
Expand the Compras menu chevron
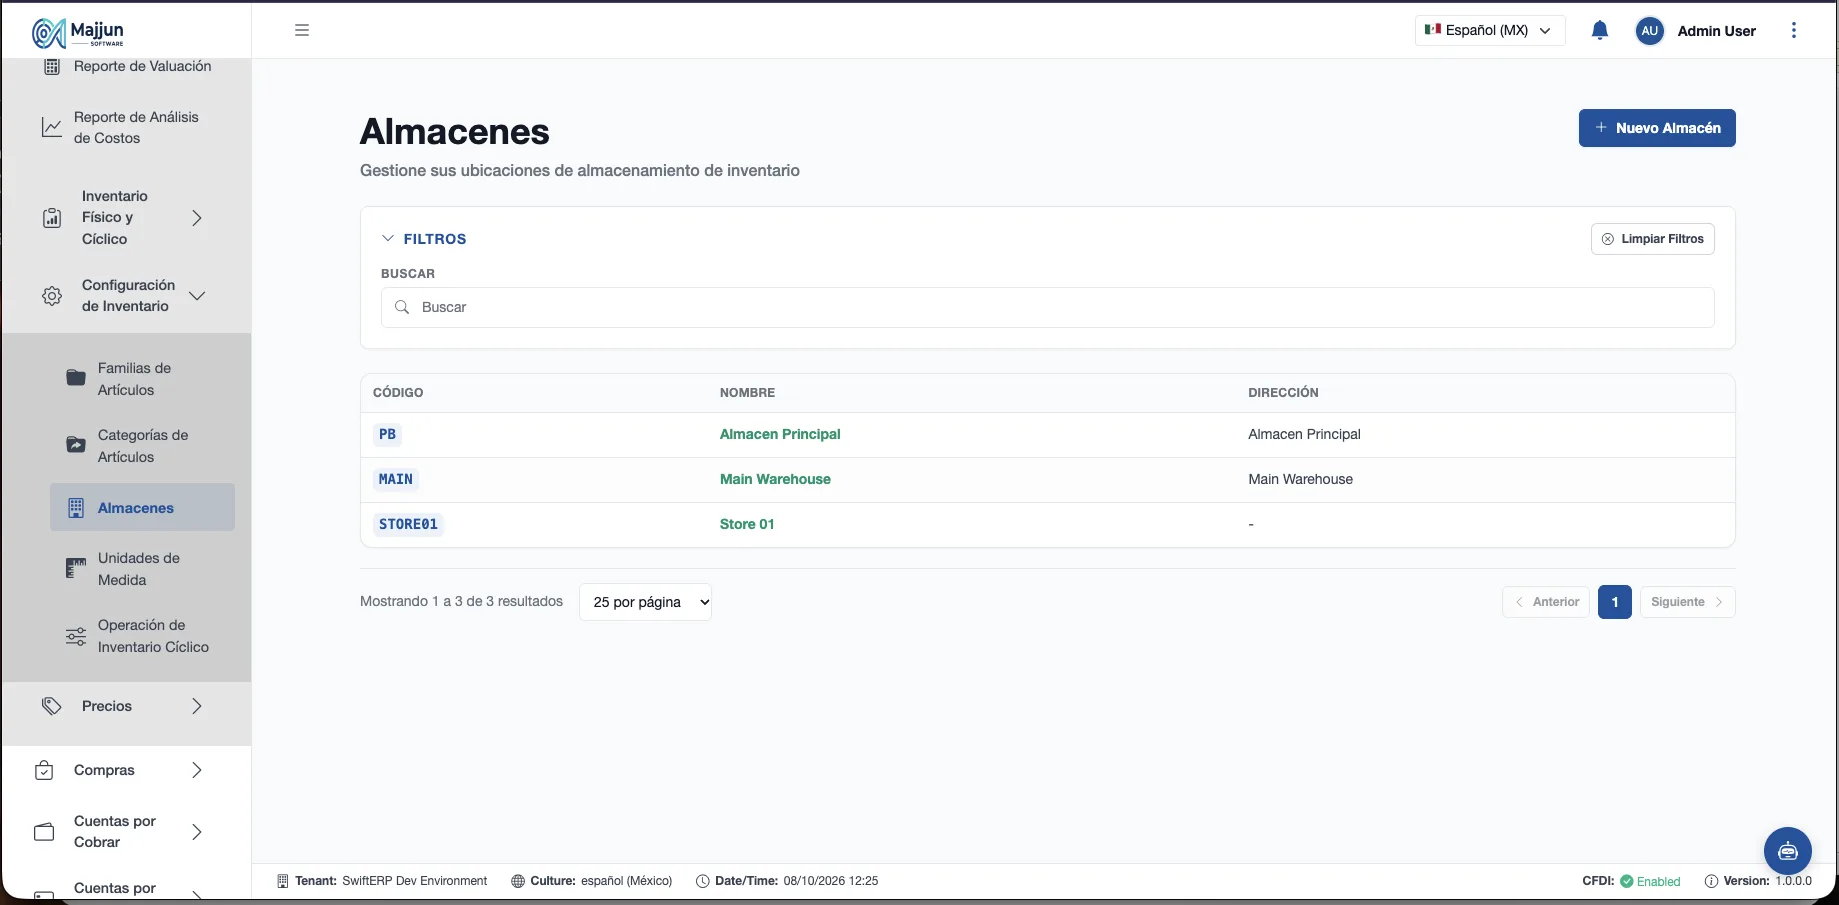pos(197,770)
